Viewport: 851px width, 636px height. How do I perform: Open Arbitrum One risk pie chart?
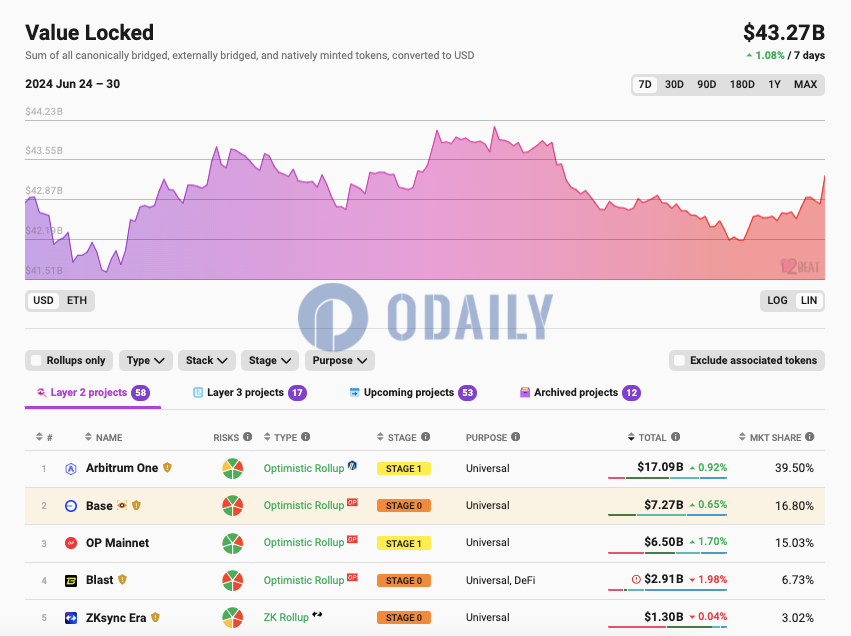(x=232, y=468)
